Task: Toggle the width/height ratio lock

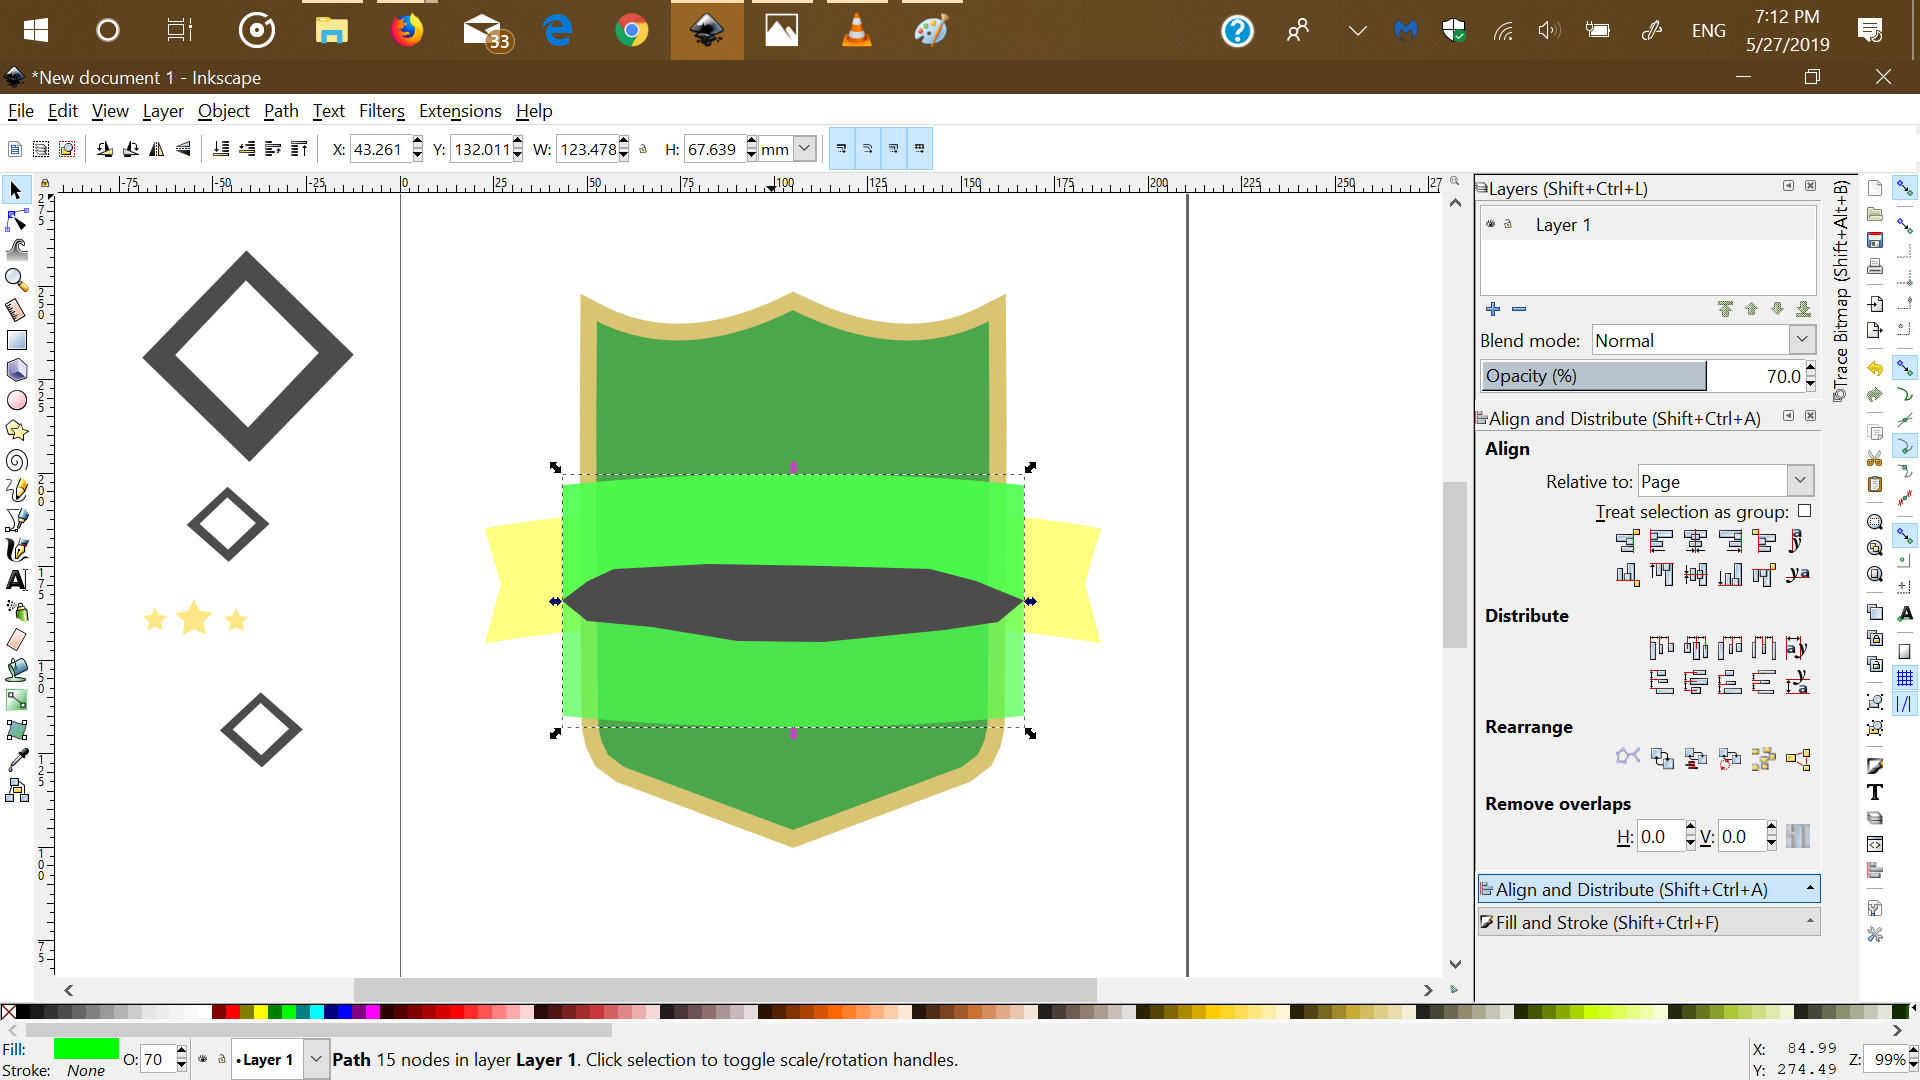Action: (643, 149)
